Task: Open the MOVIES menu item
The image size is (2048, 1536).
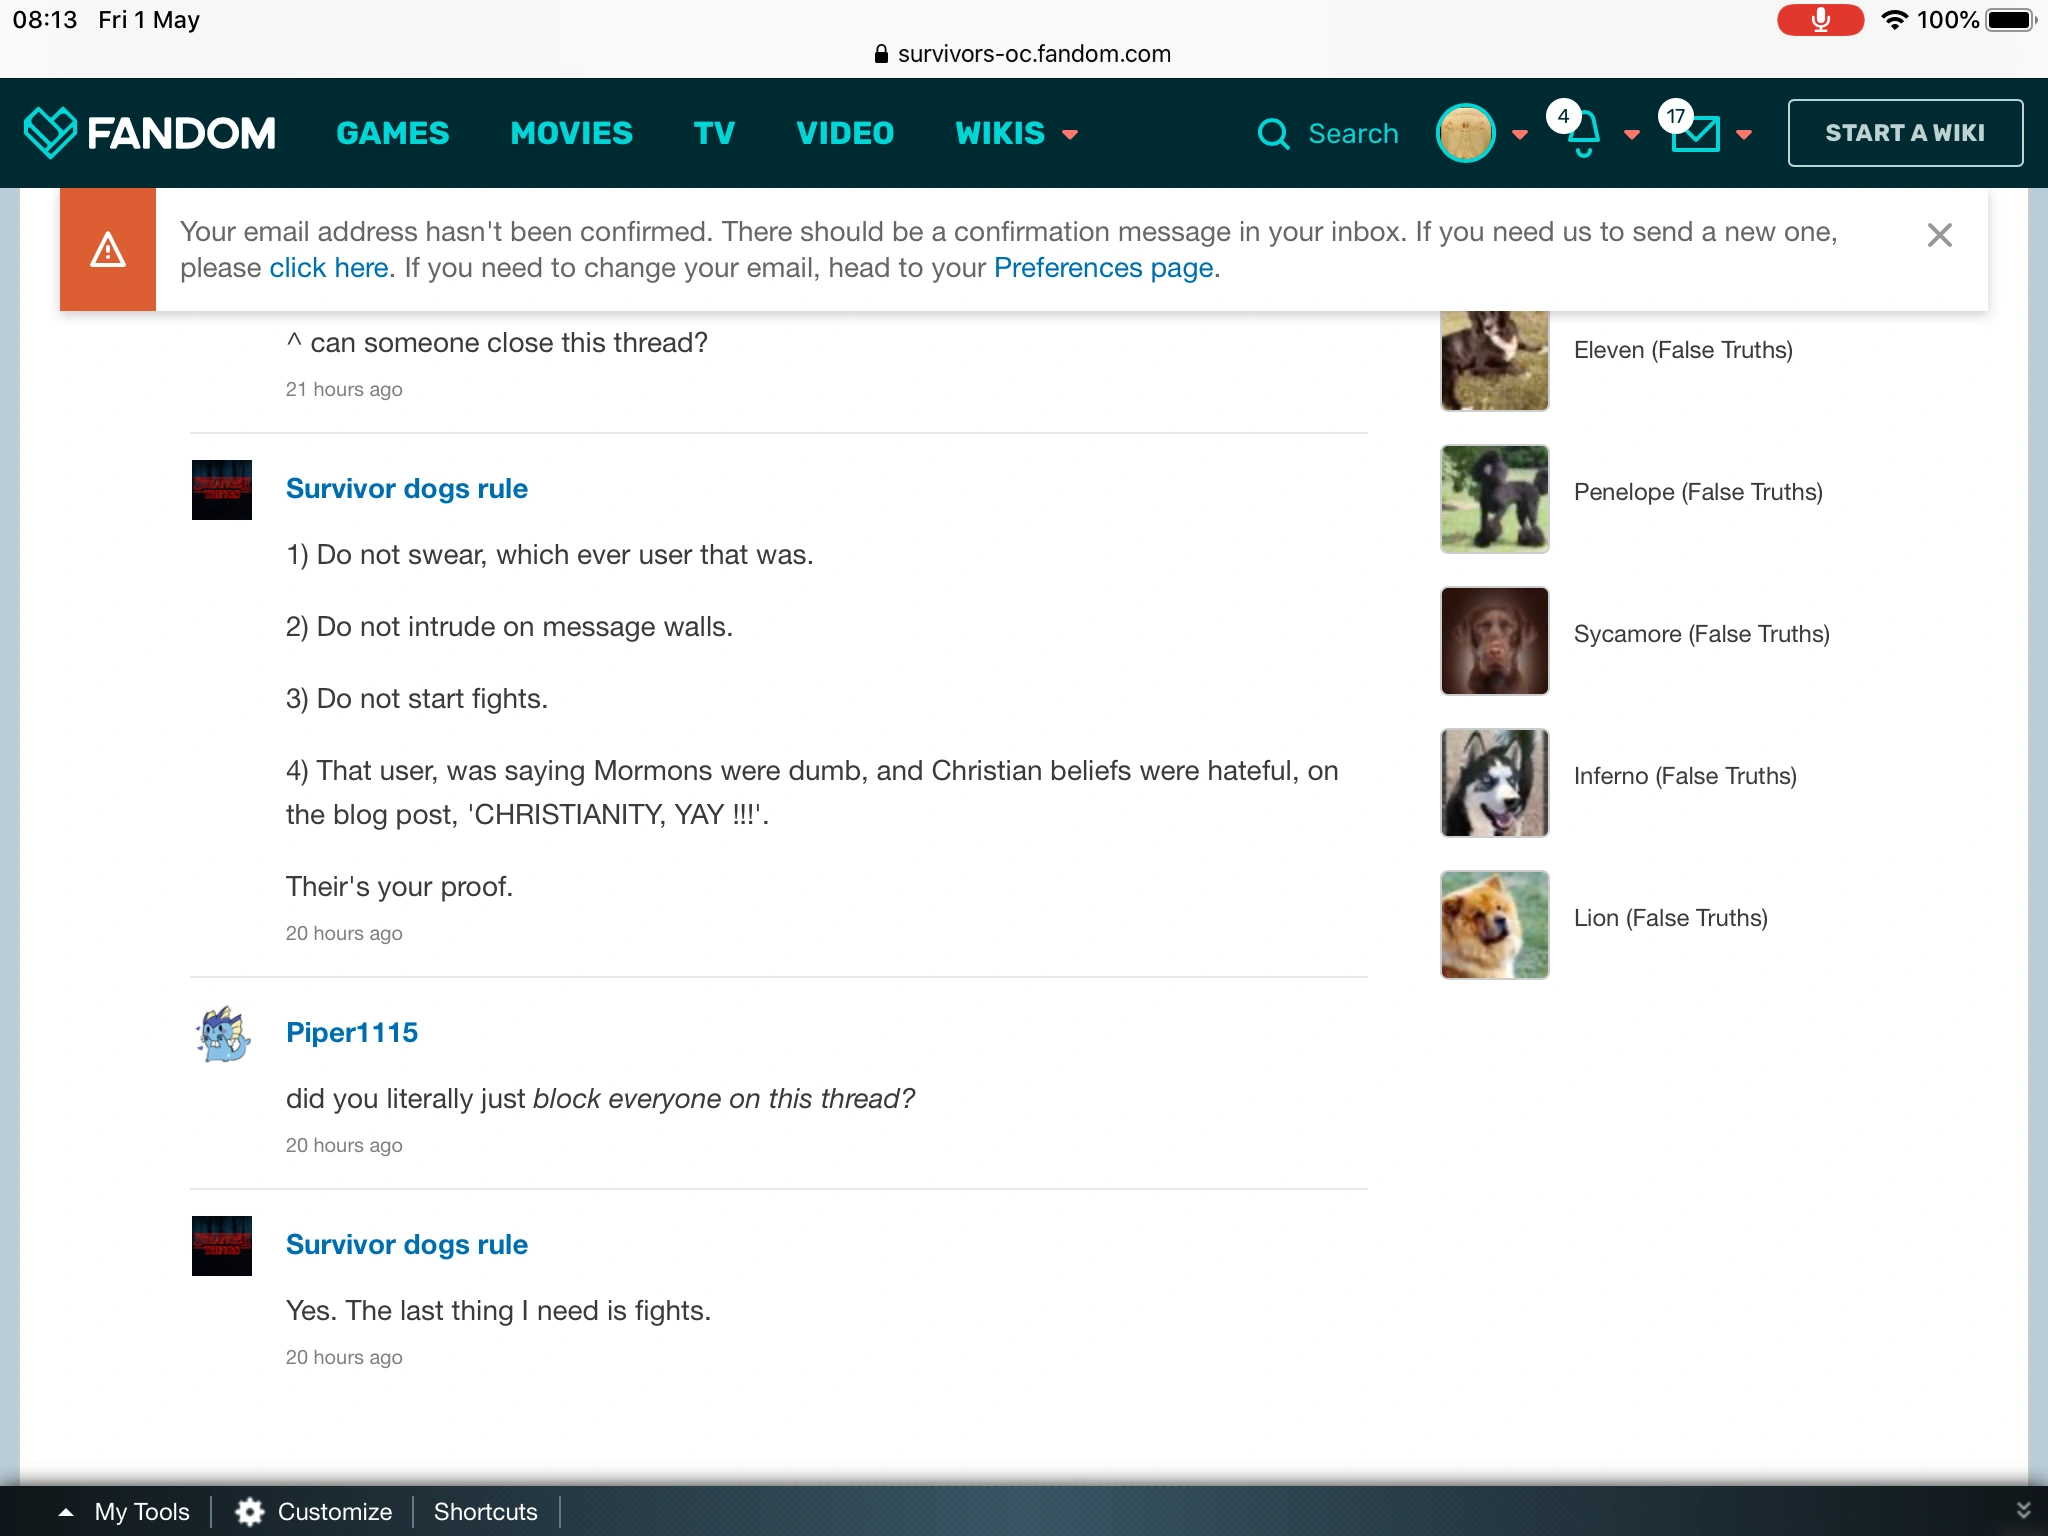Action: (571, 133)
